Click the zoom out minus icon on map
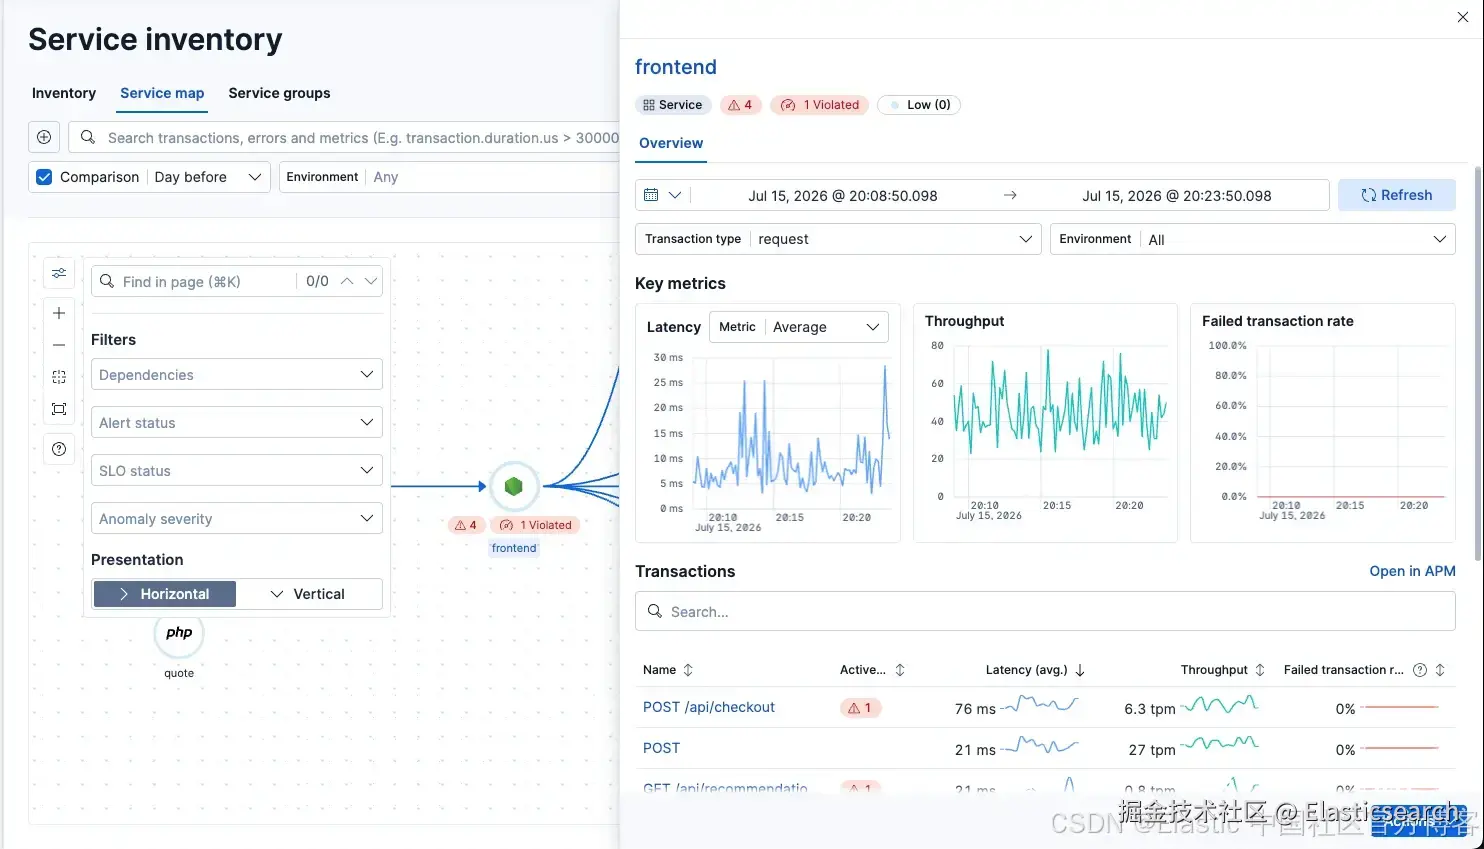Image resolution: width=1484 pixels, height=849 pixels. point(59,345)
